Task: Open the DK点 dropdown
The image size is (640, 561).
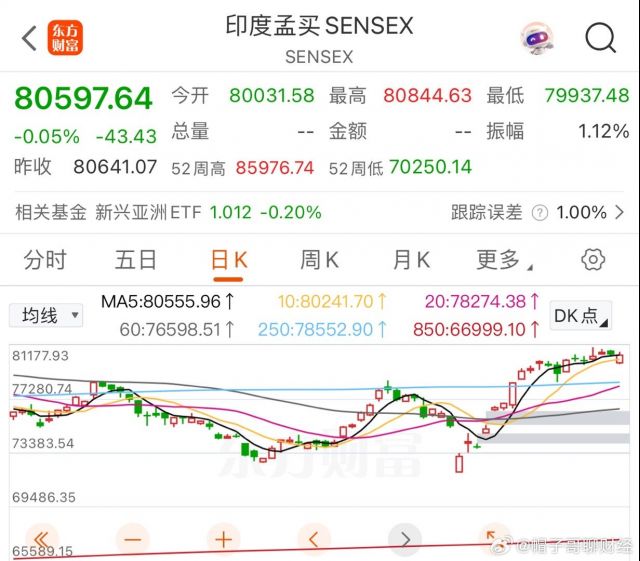Action: pyautogui.click(x=581, y=316)
